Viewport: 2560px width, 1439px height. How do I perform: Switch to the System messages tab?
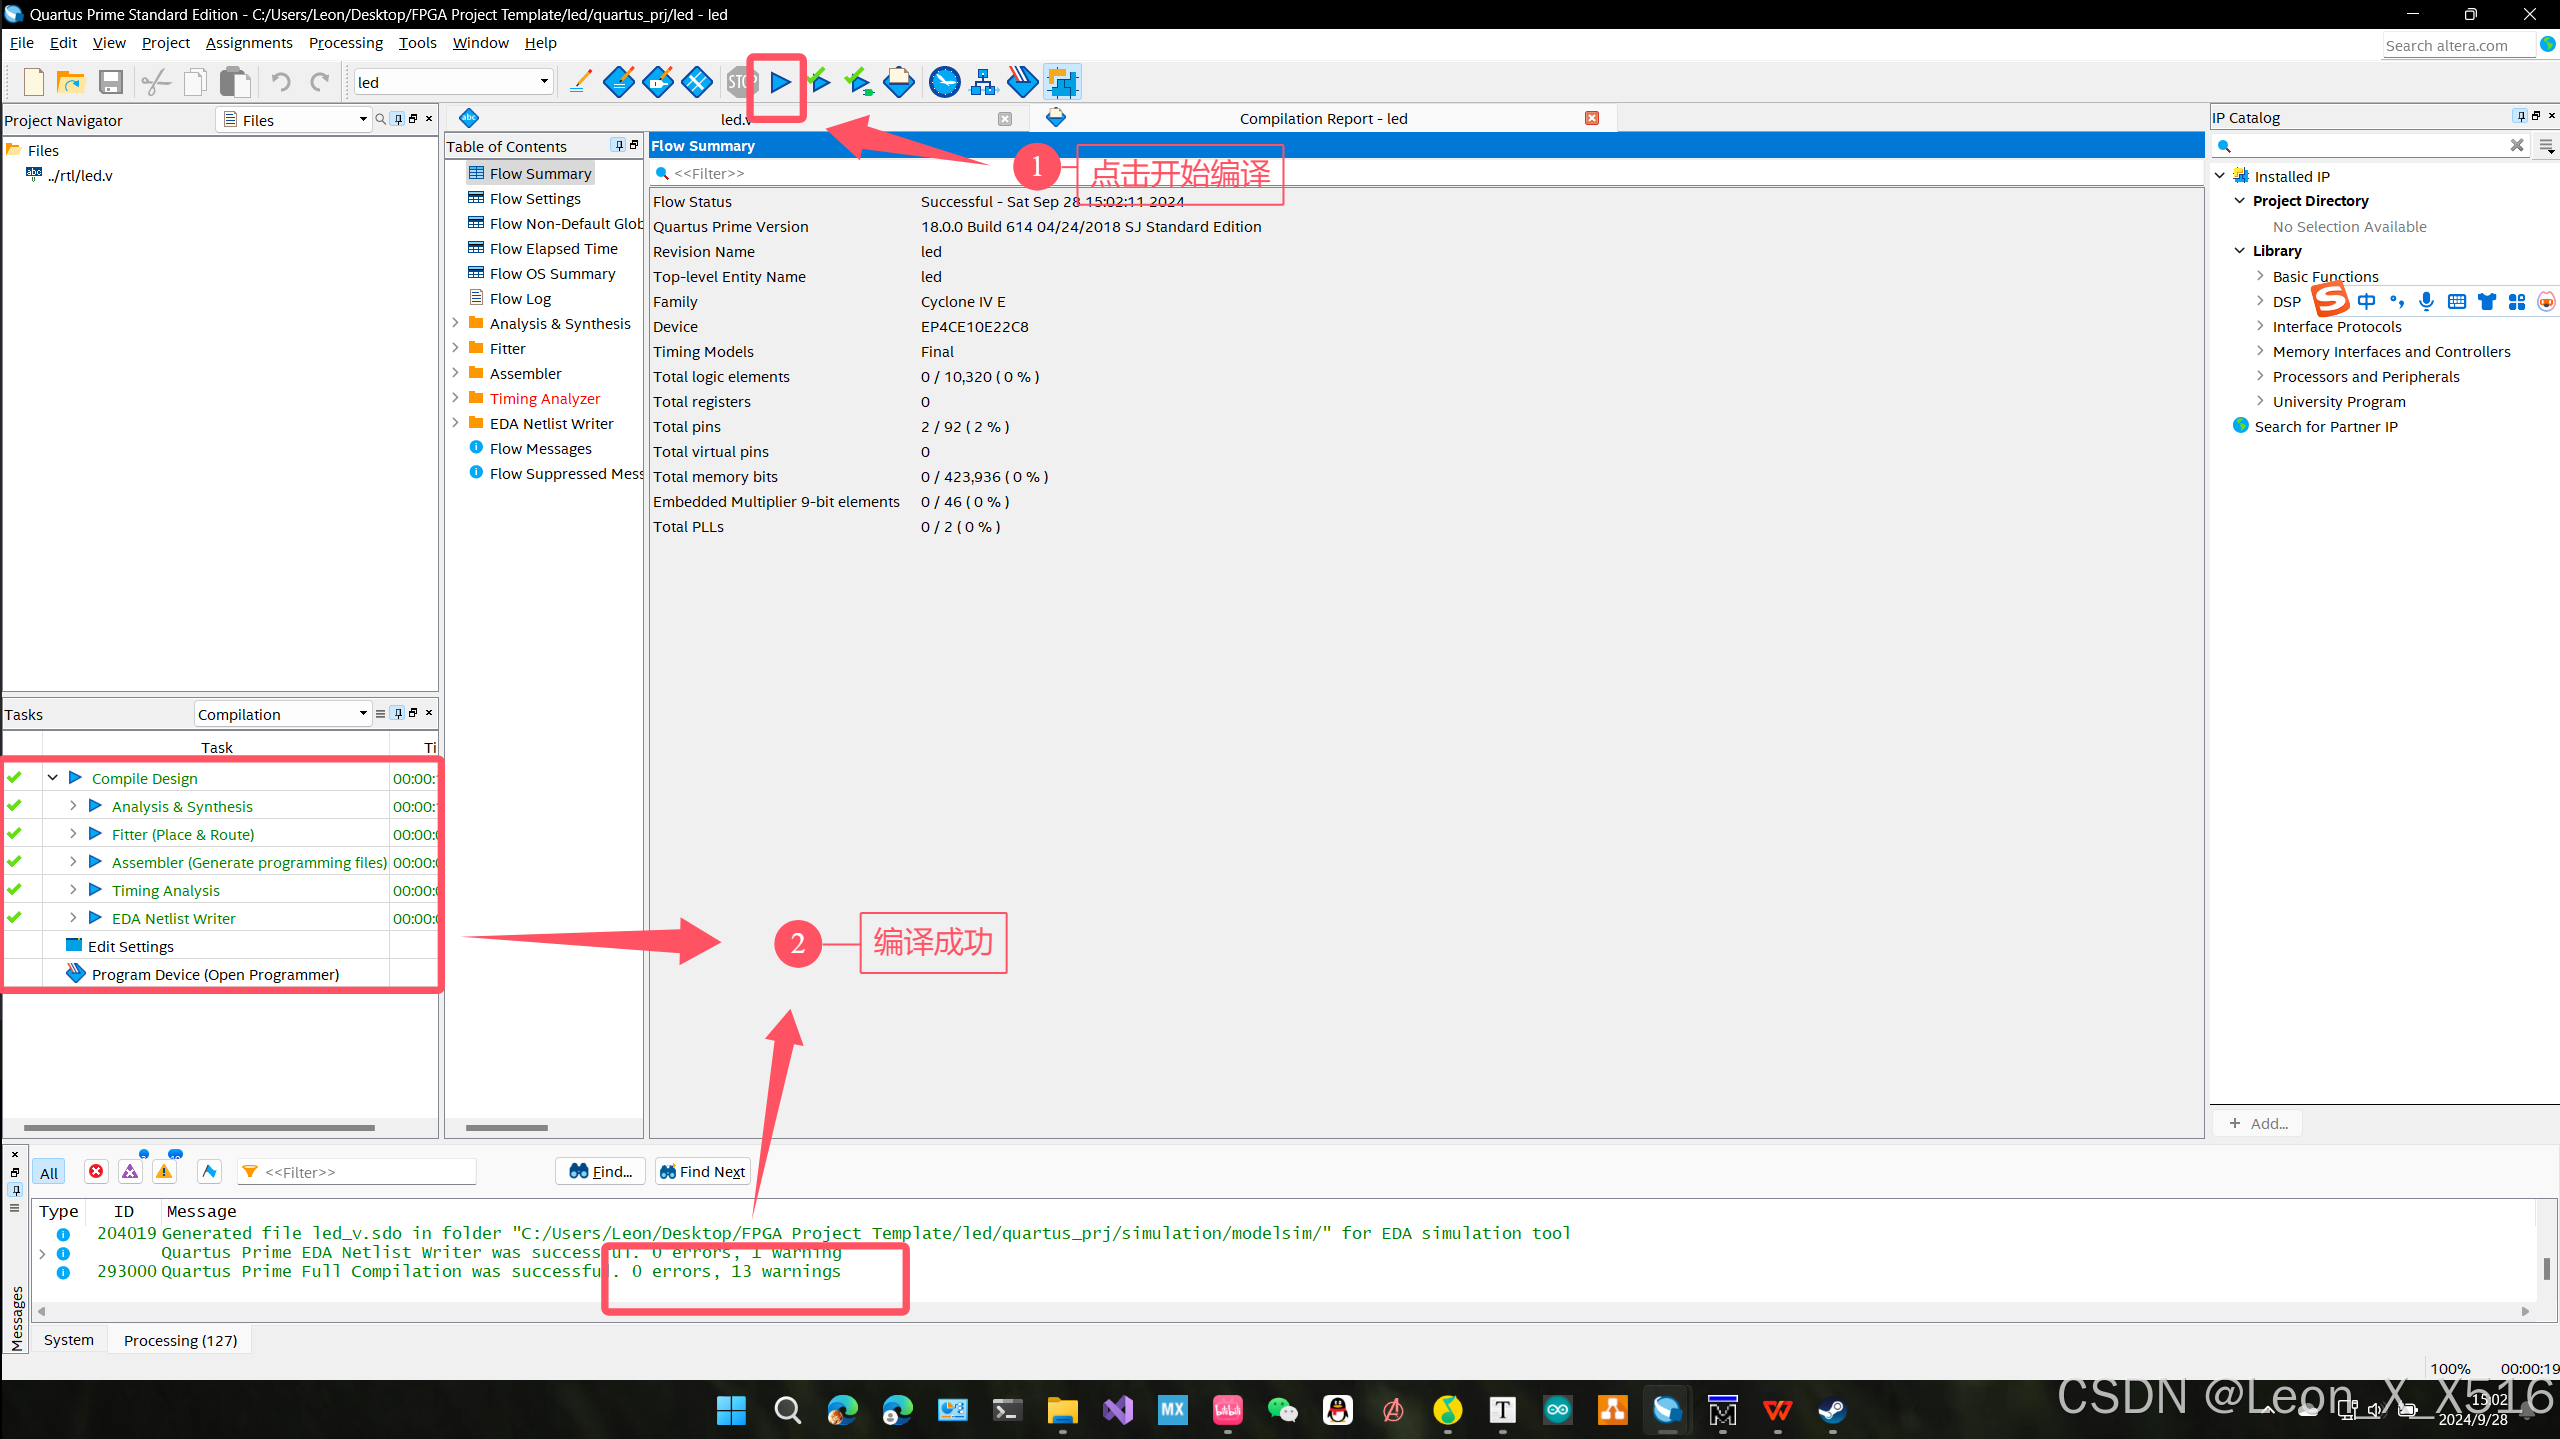click(x=68, y=1340)
